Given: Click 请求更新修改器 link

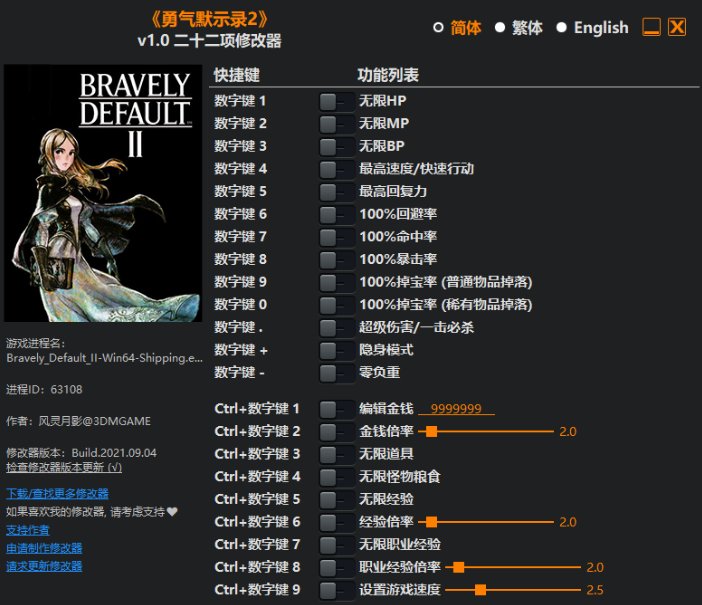Looking at the screenshot, I should [x=44, y=566].
